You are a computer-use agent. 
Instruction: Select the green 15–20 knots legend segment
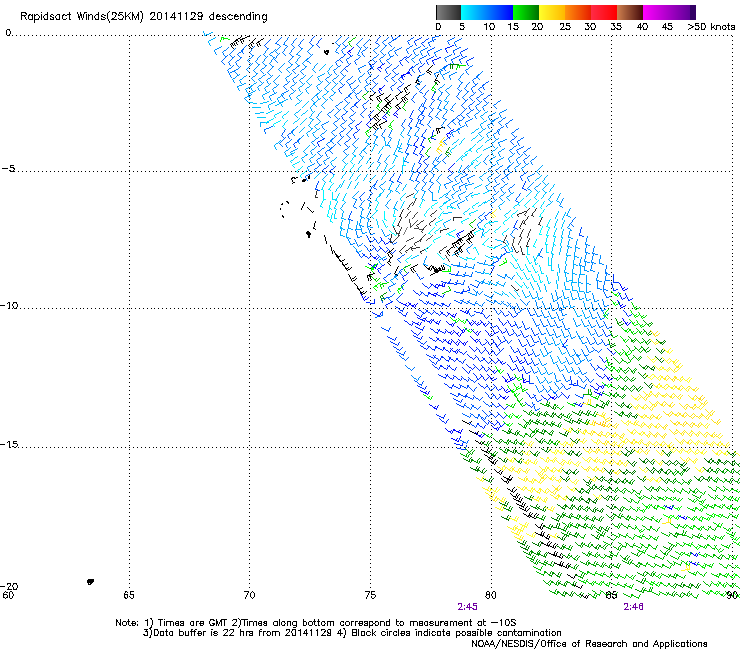[x=526, y=12]
